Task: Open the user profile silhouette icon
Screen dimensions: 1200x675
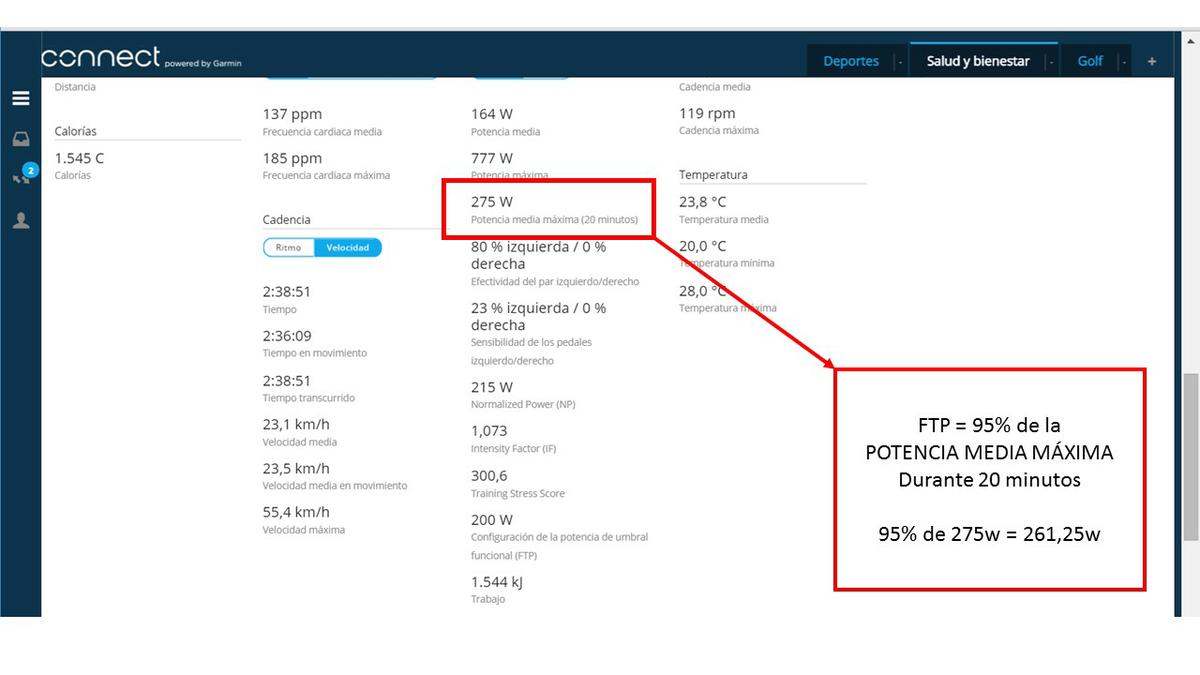Action: click(20, 221)
